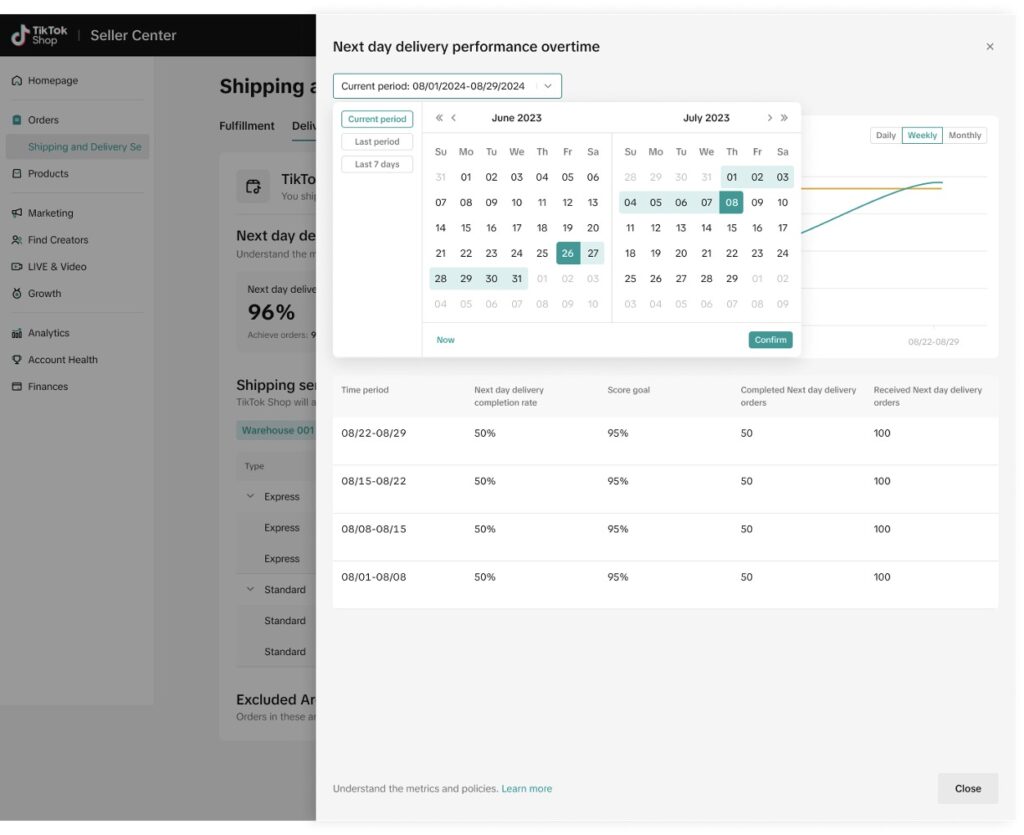Click the Growth sidebar icon
The height and width of the screenshot is (835, 1024).
17,294
